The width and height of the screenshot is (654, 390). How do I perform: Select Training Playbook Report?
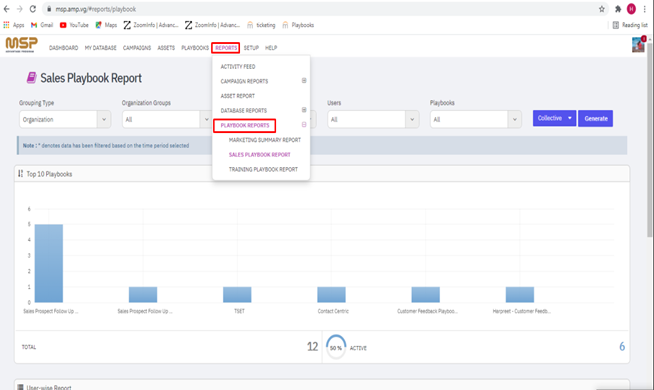coord(263,169)
